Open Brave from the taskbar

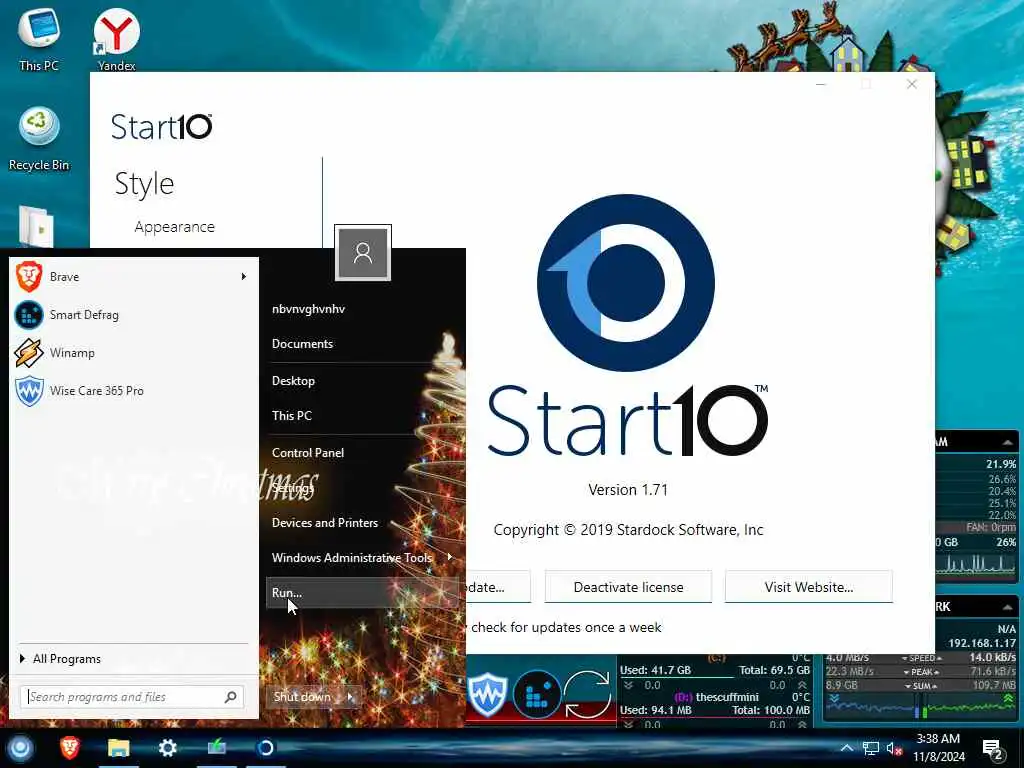pos(69,748)
